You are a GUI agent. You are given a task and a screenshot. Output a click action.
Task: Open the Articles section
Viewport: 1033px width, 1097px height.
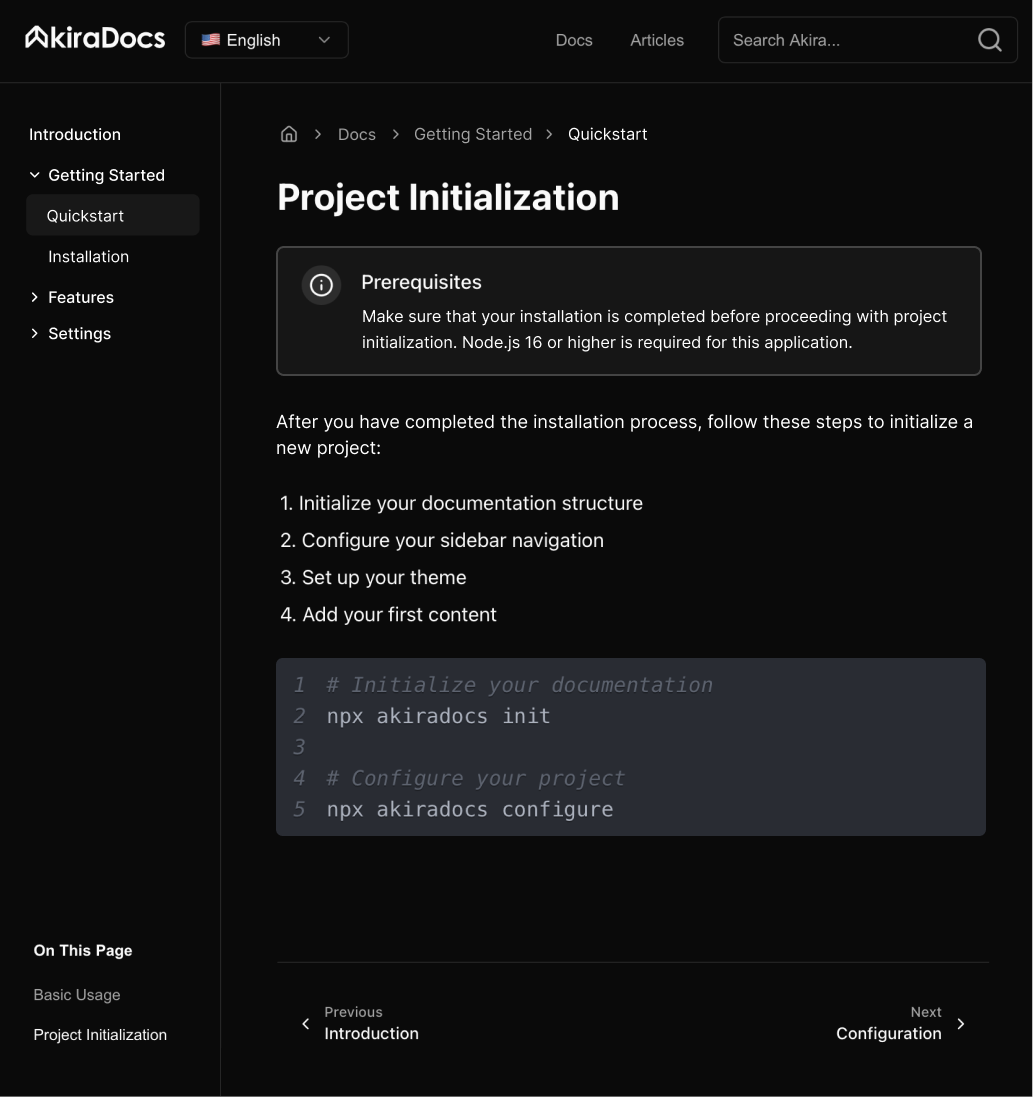(x=657, y=40)
